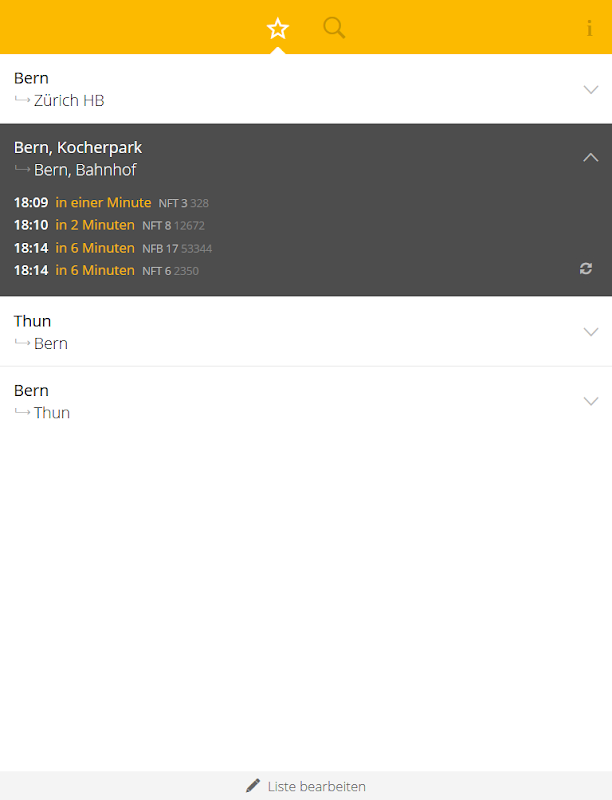Screen dimensions: 612x800
Task: Click the Liste bearbeiten button
Action: (316, 786)
